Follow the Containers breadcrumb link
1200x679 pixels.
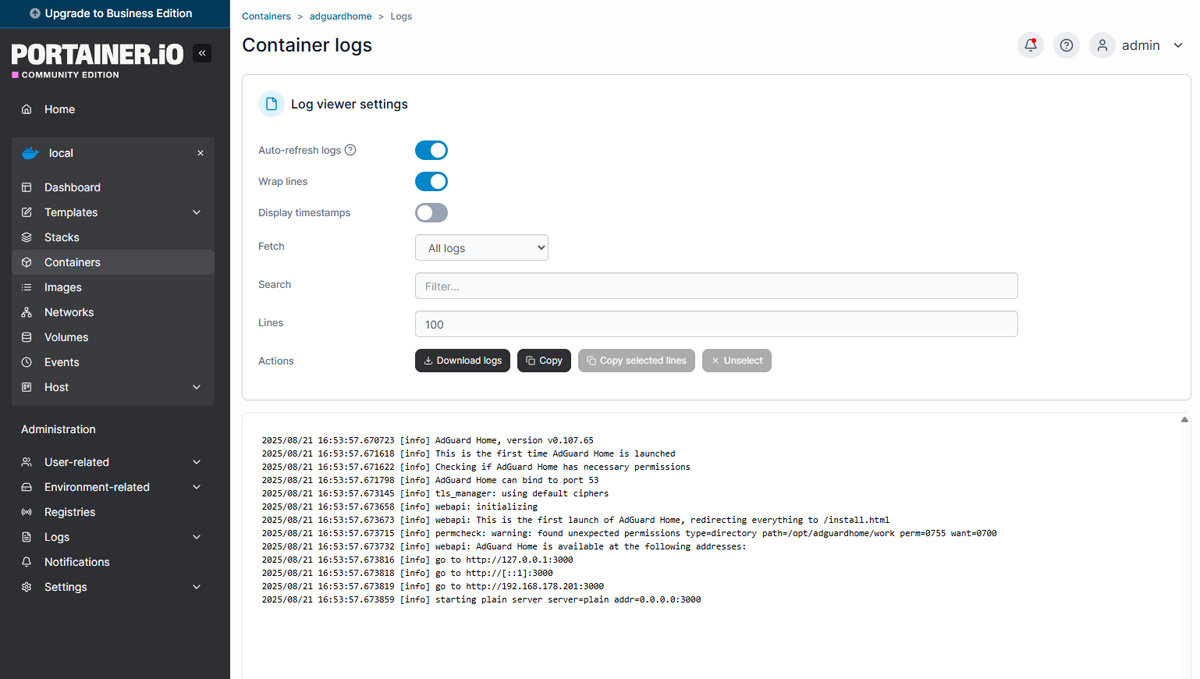coord(266,16)
